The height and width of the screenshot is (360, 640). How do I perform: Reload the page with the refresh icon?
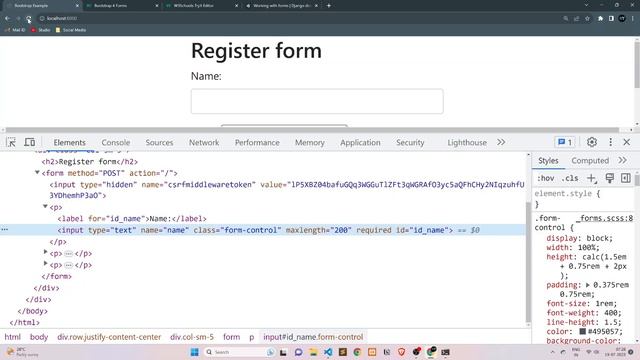coord(29,18)
